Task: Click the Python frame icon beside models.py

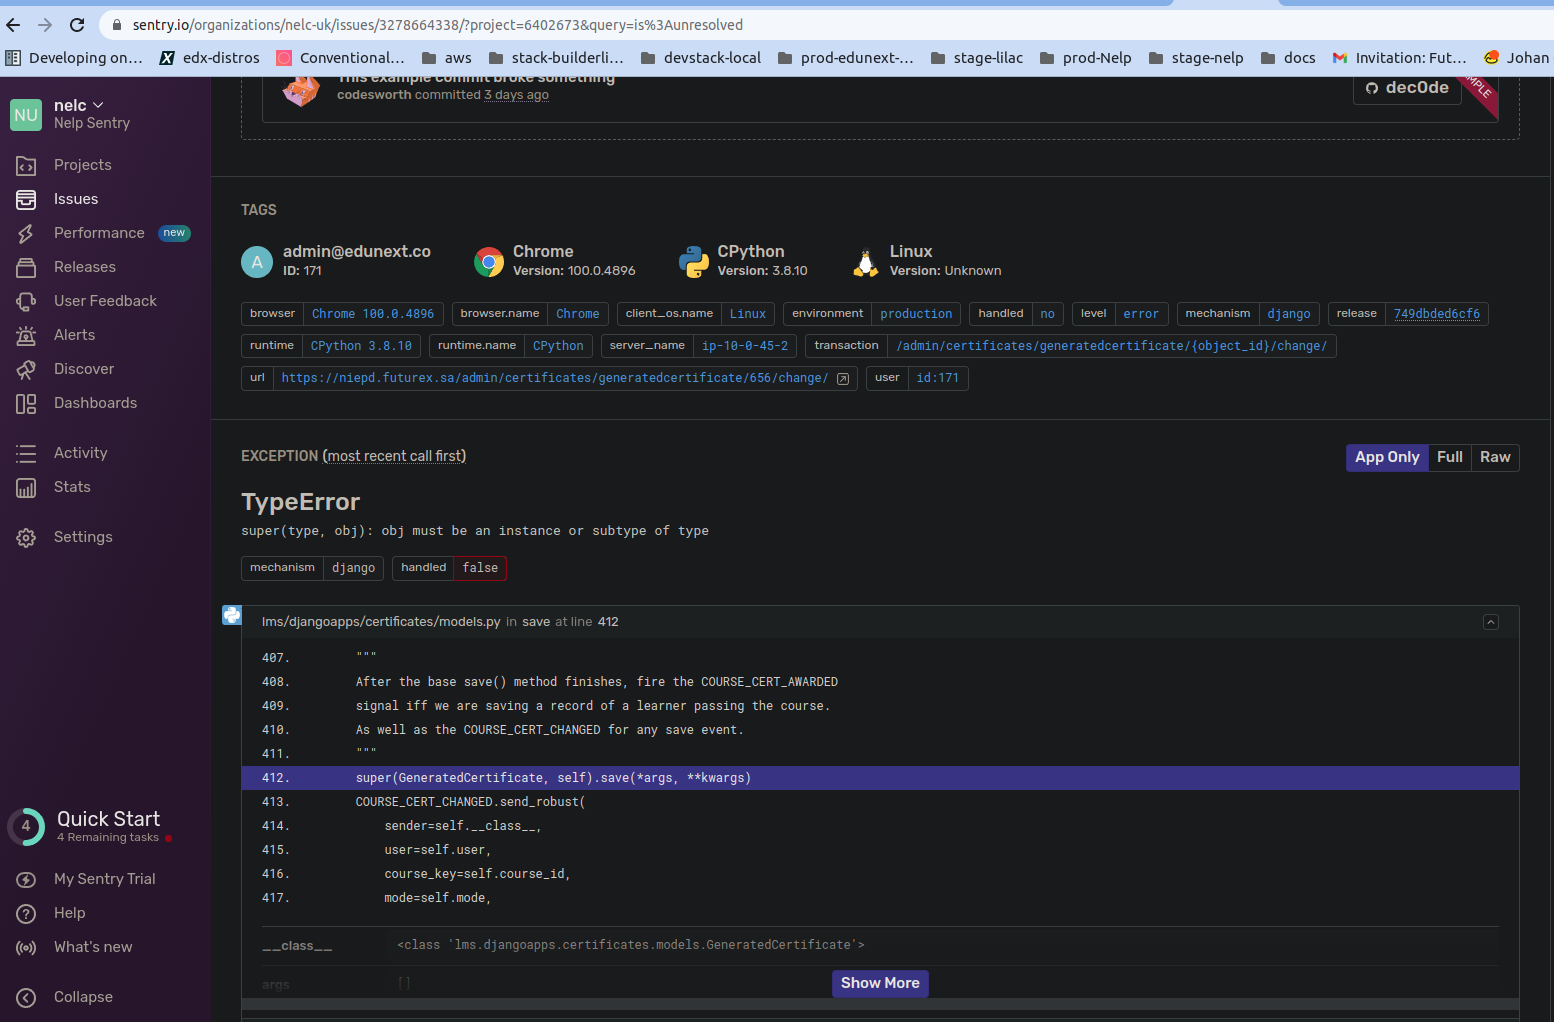Action: 232,615
